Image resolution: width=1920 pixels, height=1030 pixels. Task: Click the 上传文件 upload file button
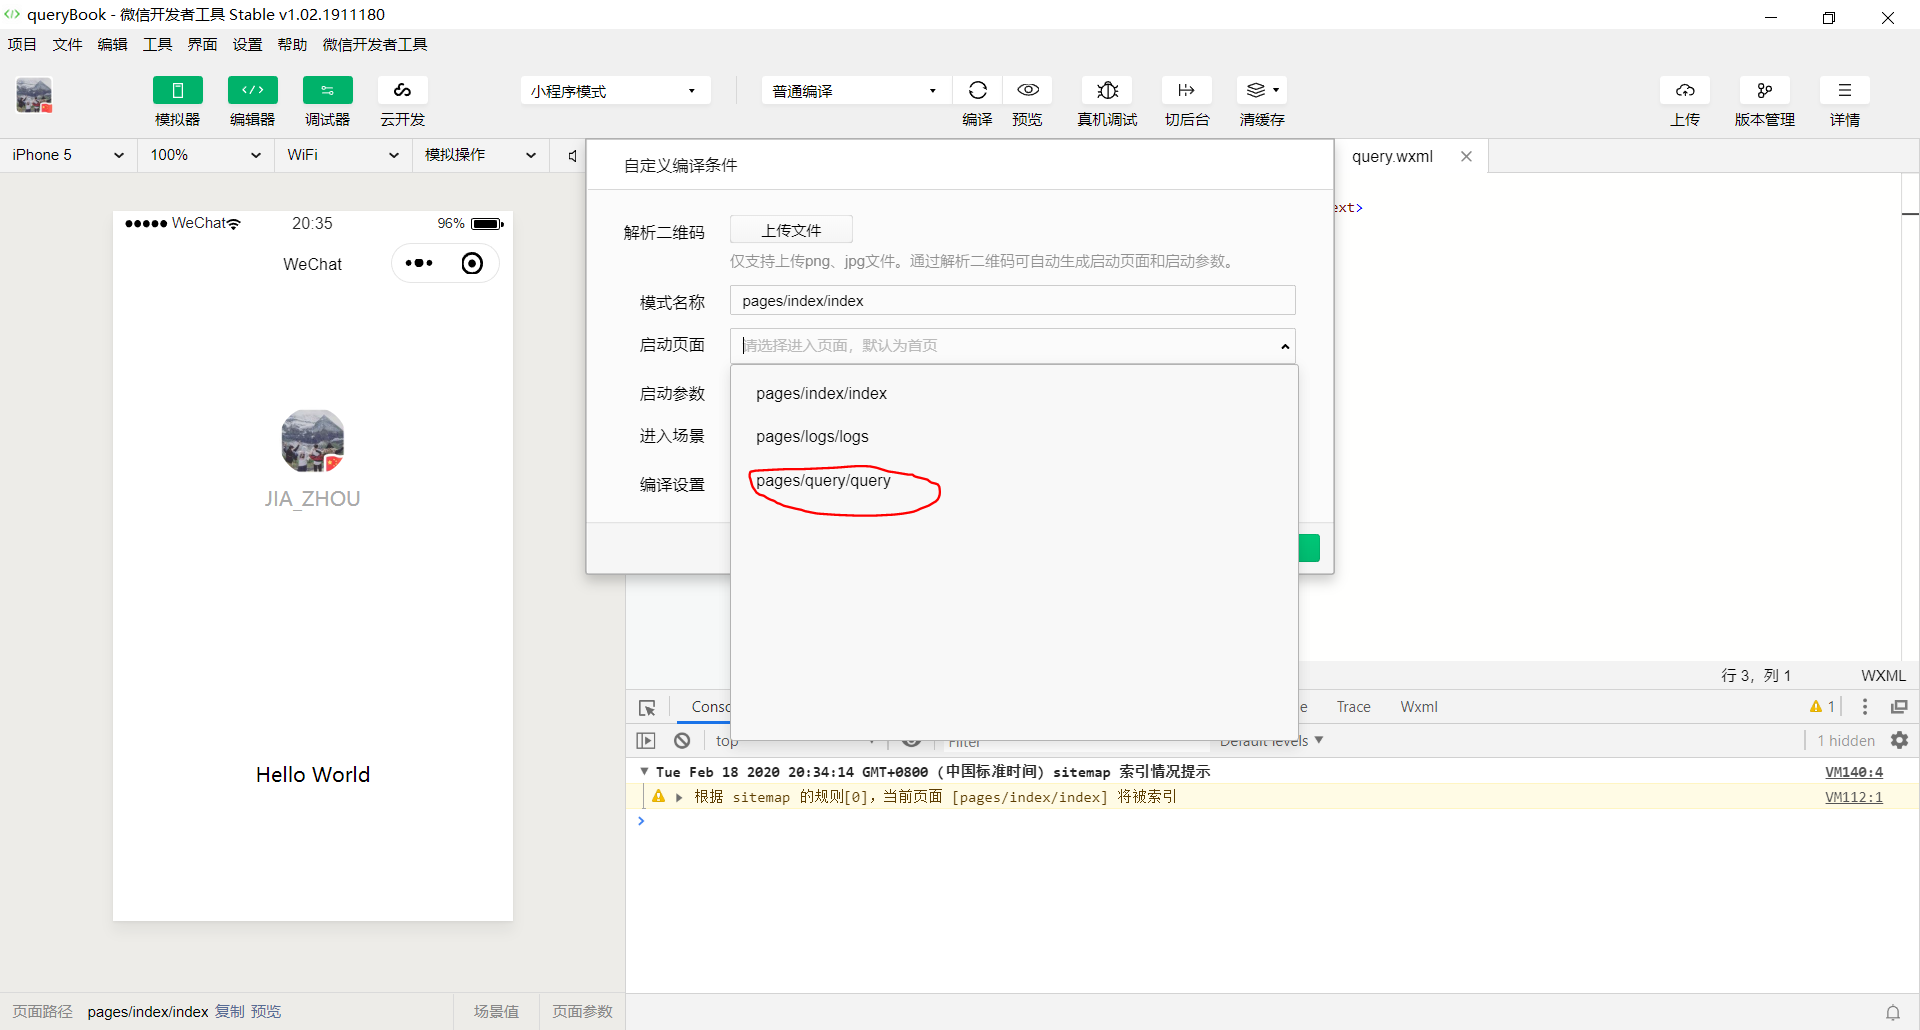click(791, 229)
